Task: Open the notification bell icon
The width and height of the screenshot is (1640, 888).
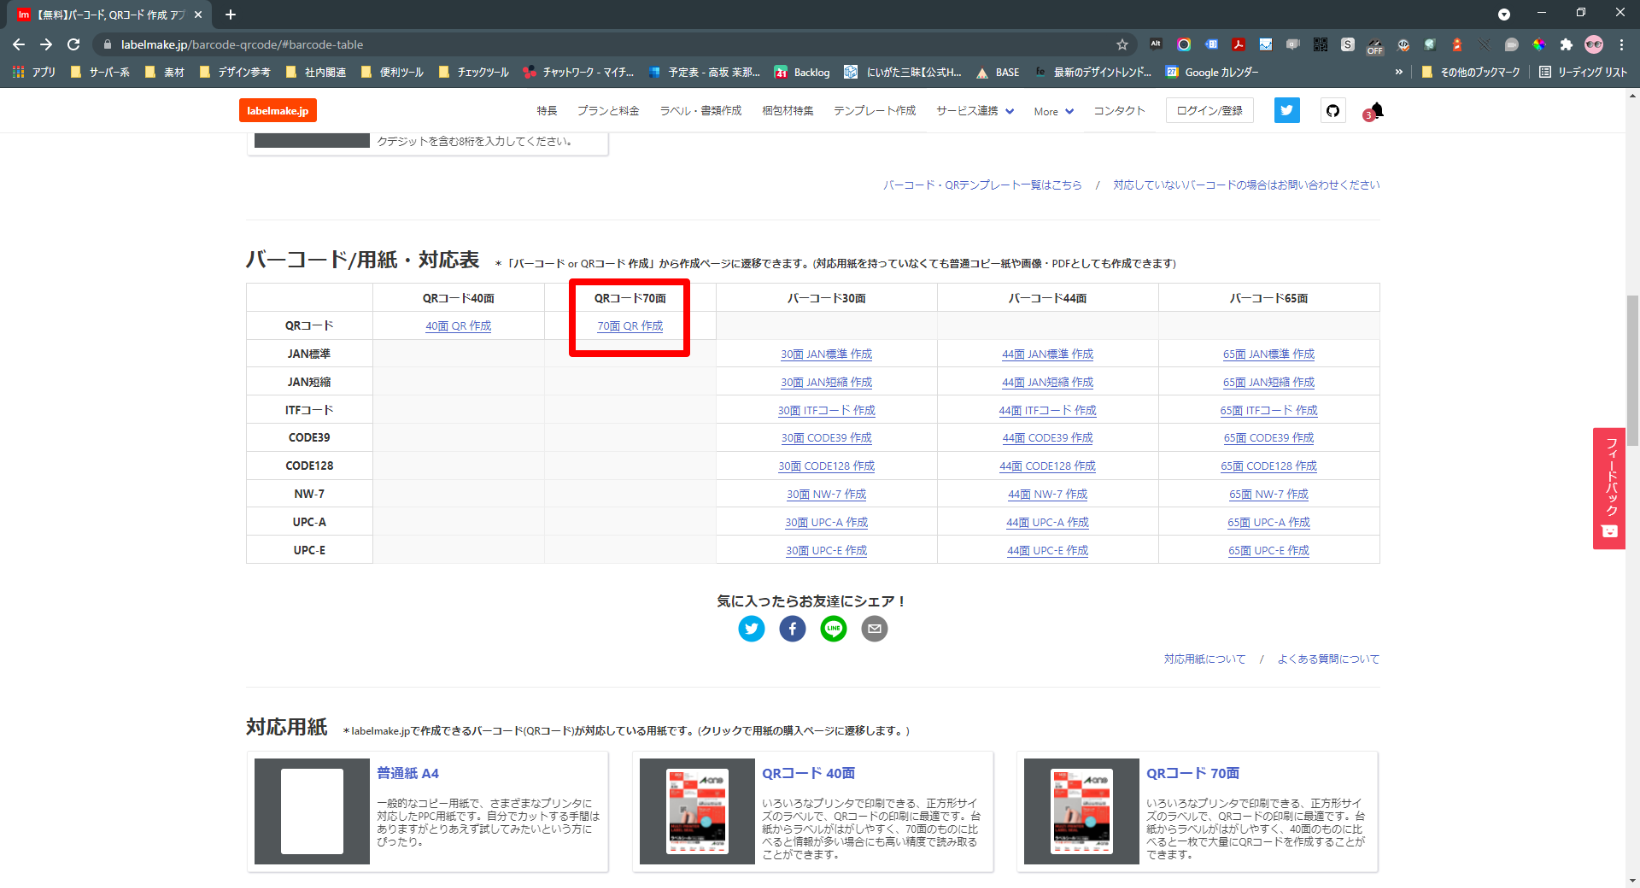Action: click(x=1376, y=111)
